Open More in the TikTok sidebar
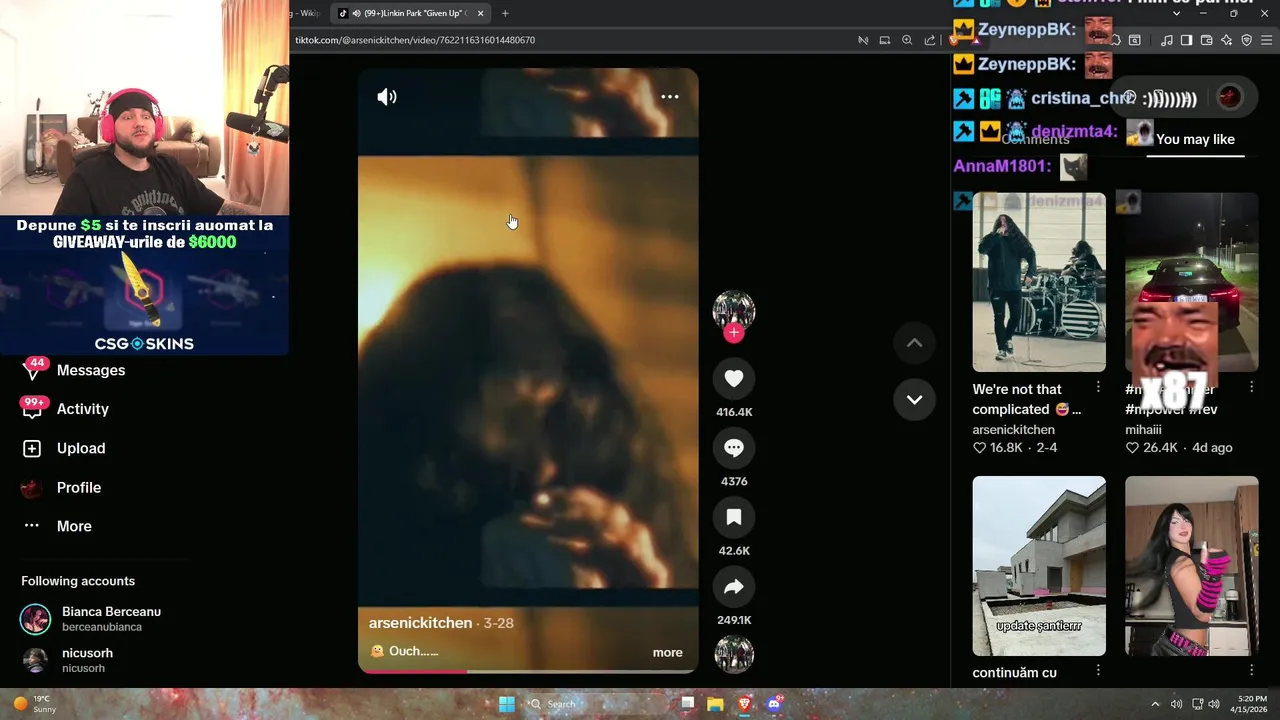The width and height of the screenshot is (1280, 720). pos(74,526)
